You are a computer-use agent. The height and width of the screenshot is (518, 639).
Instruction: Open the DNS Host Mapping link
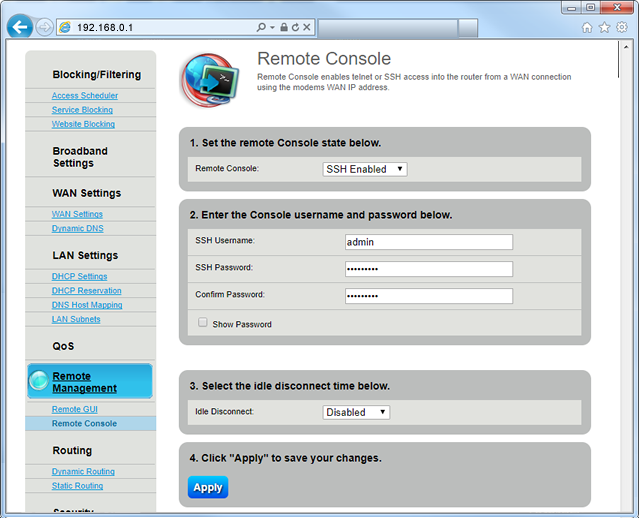(87, 305)
